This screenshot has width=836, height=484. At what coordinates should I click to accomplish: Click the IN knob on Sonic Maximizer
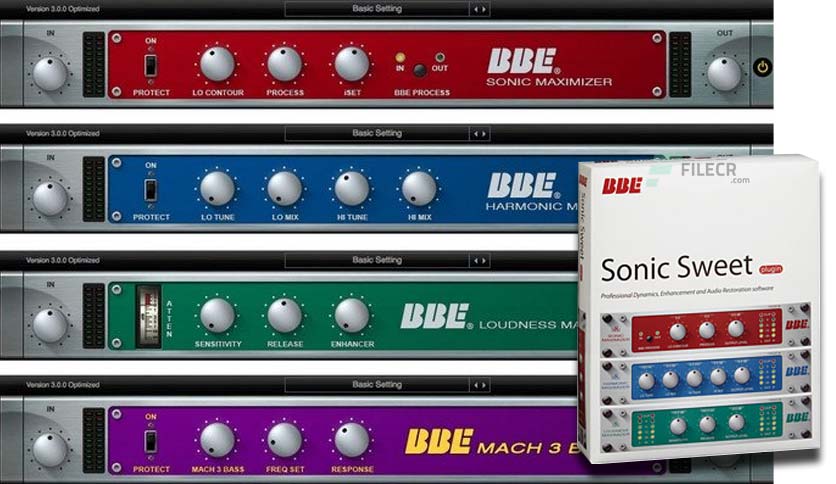(50, 73)
